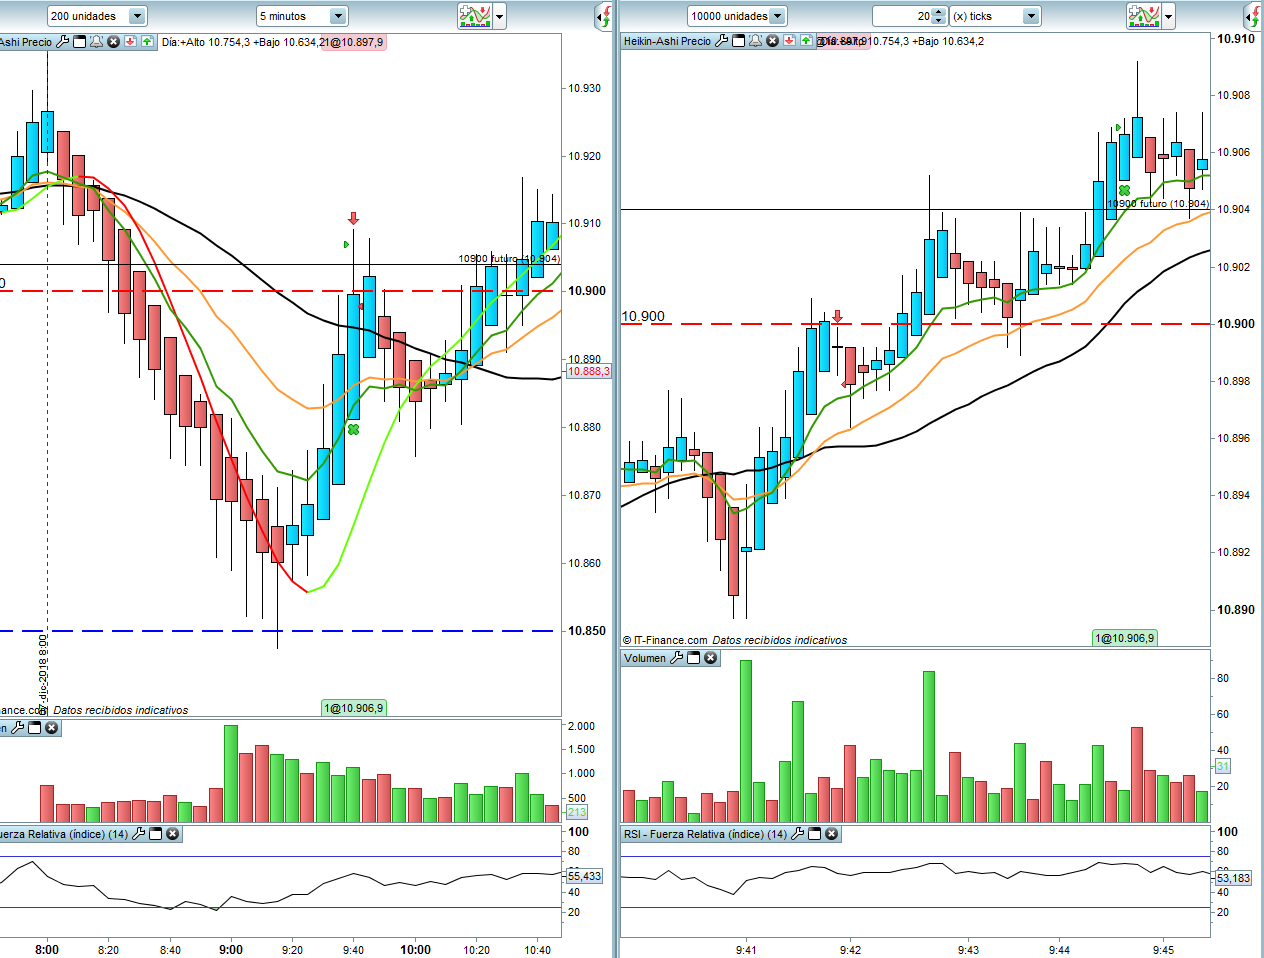The image size is (1264, 958).
Task: Close right Heikin-Ashi Precio indicator with X
Action: [773, 41]
